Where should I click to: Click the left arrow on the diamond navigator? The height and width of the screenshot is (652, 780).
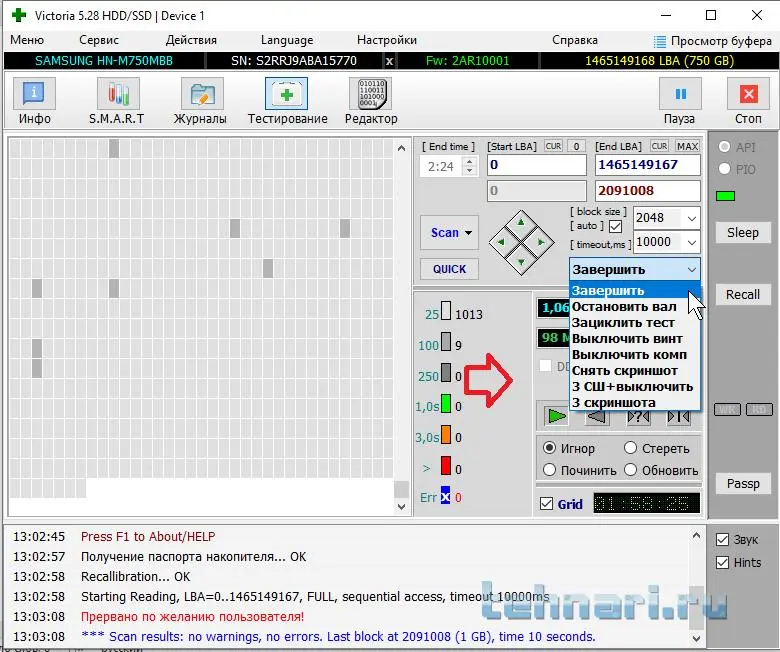point(501,242)
